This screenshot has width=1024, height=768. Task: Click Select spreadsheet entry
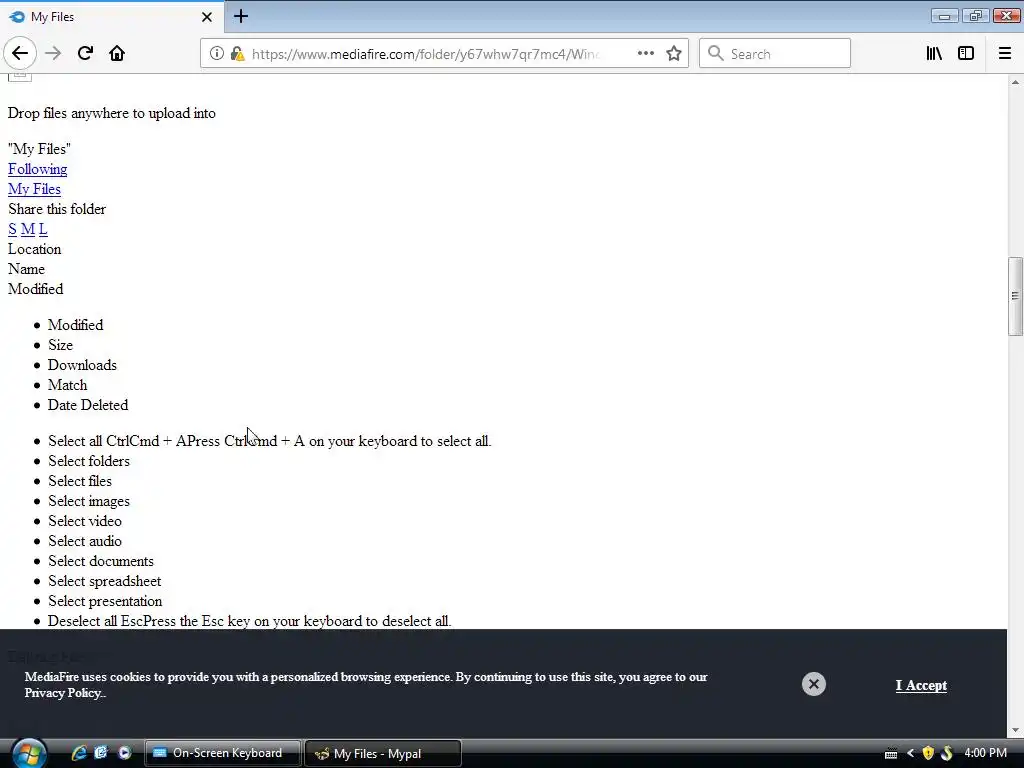[x=104, y=581]
